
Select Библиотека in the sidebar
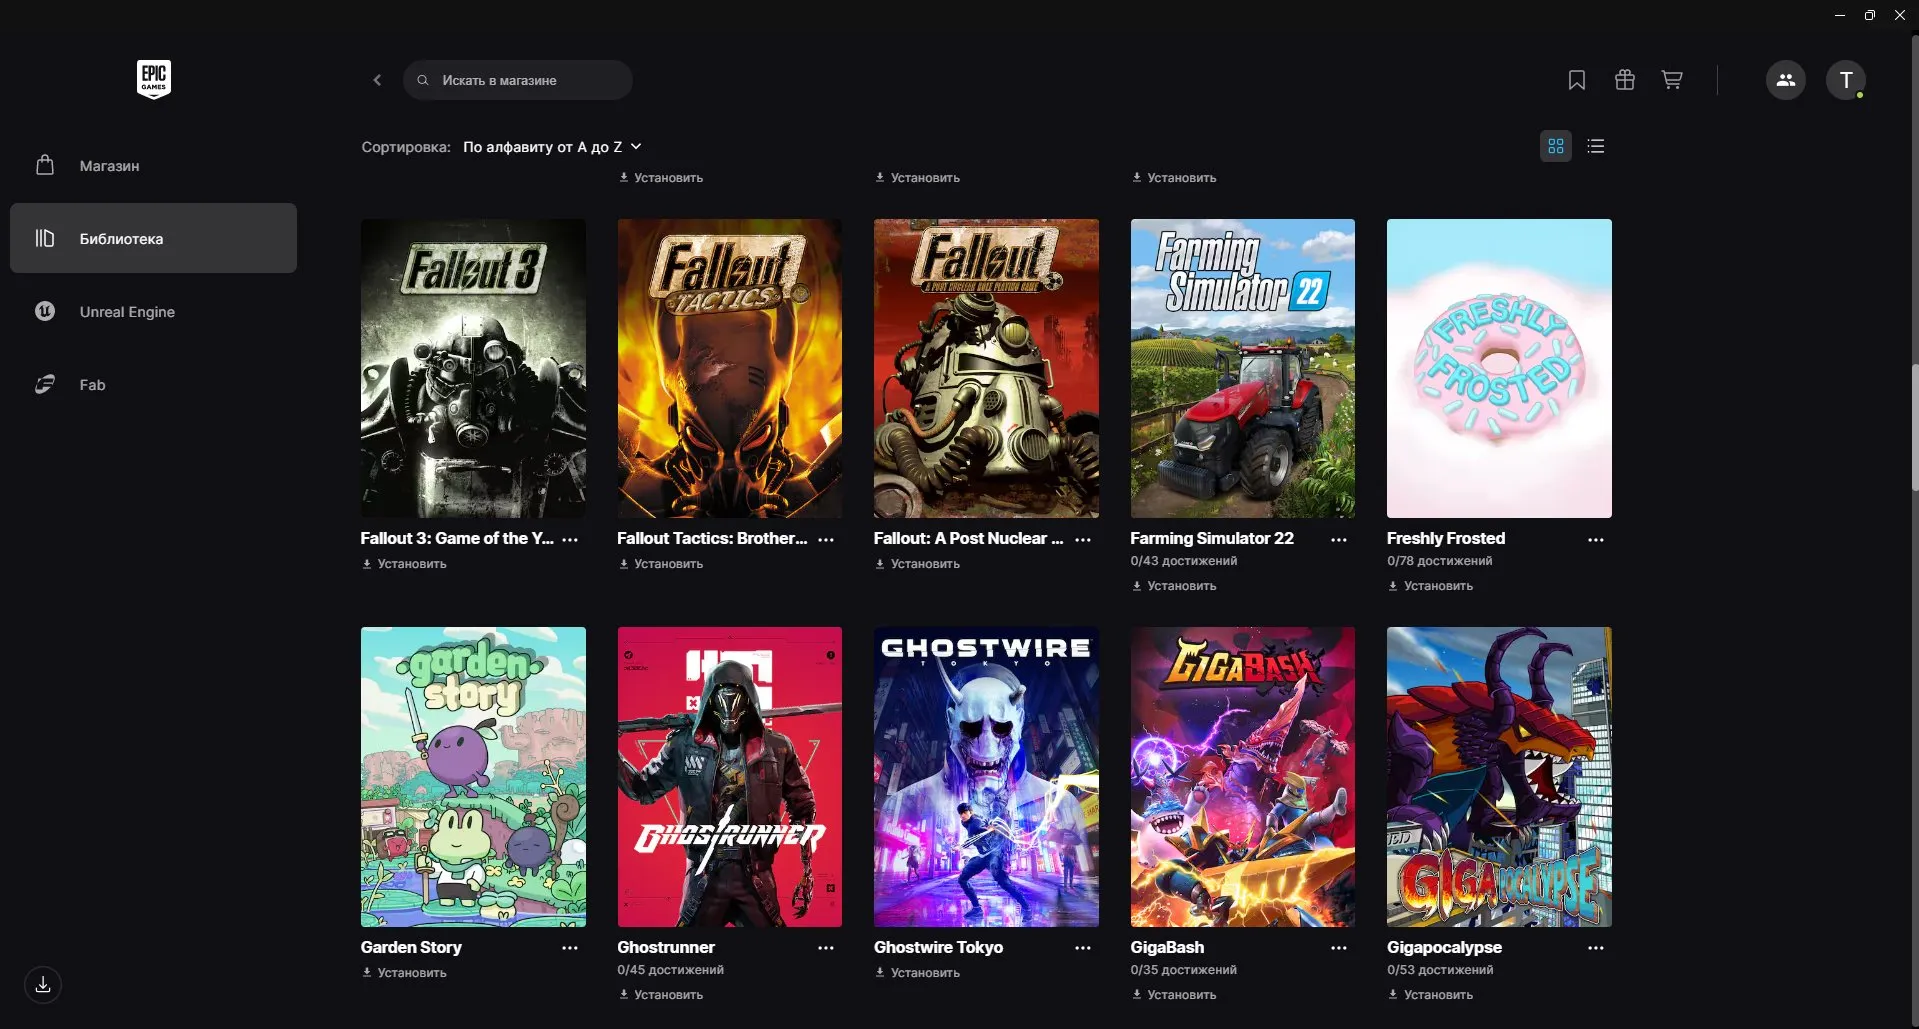[x=153, y=238]
